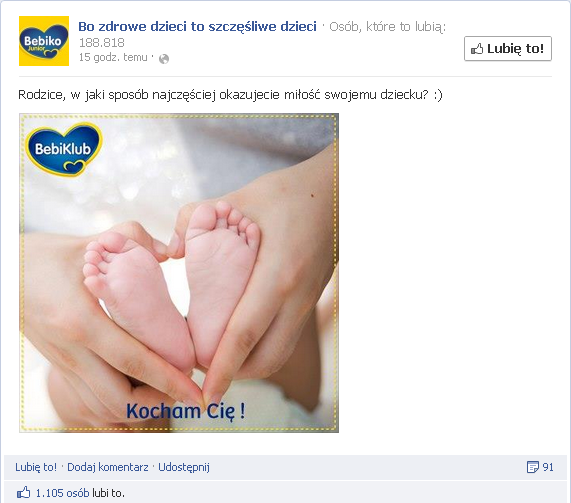This screenshot has height=503, width=571.
Task: Click the page like count "188.818"
Action: pos(102,43)
